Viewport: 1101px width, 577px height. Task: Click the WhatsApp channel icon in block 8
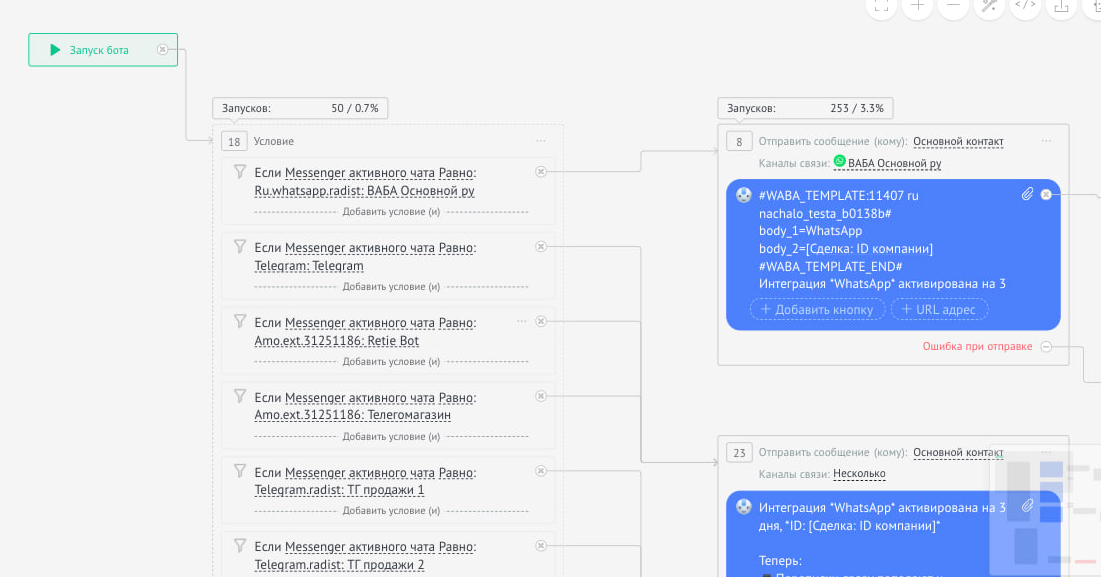[x=839, y=161]
